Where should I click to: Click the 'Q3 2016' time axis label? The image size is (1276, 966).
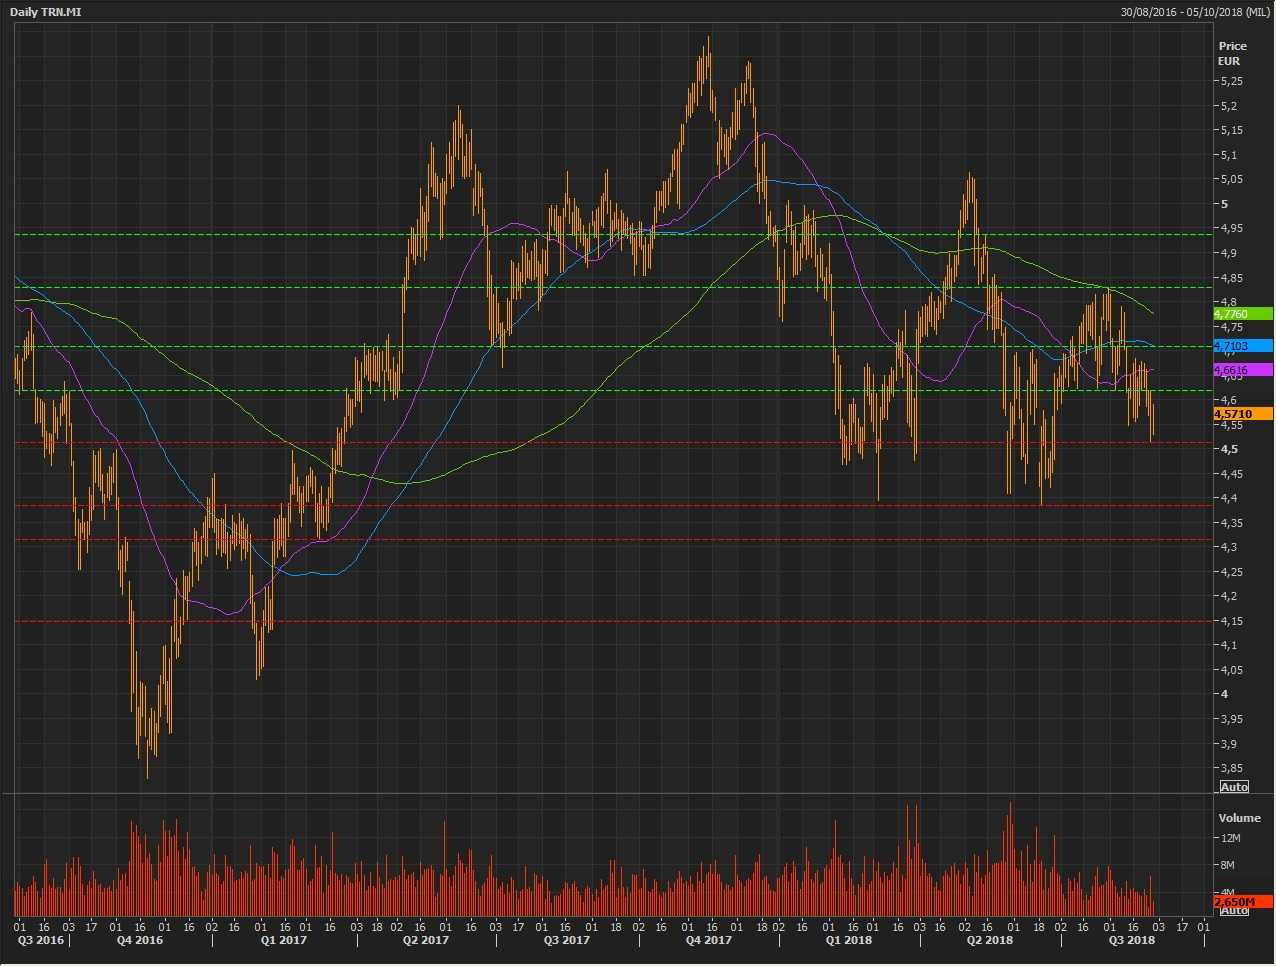coord(40,940)
